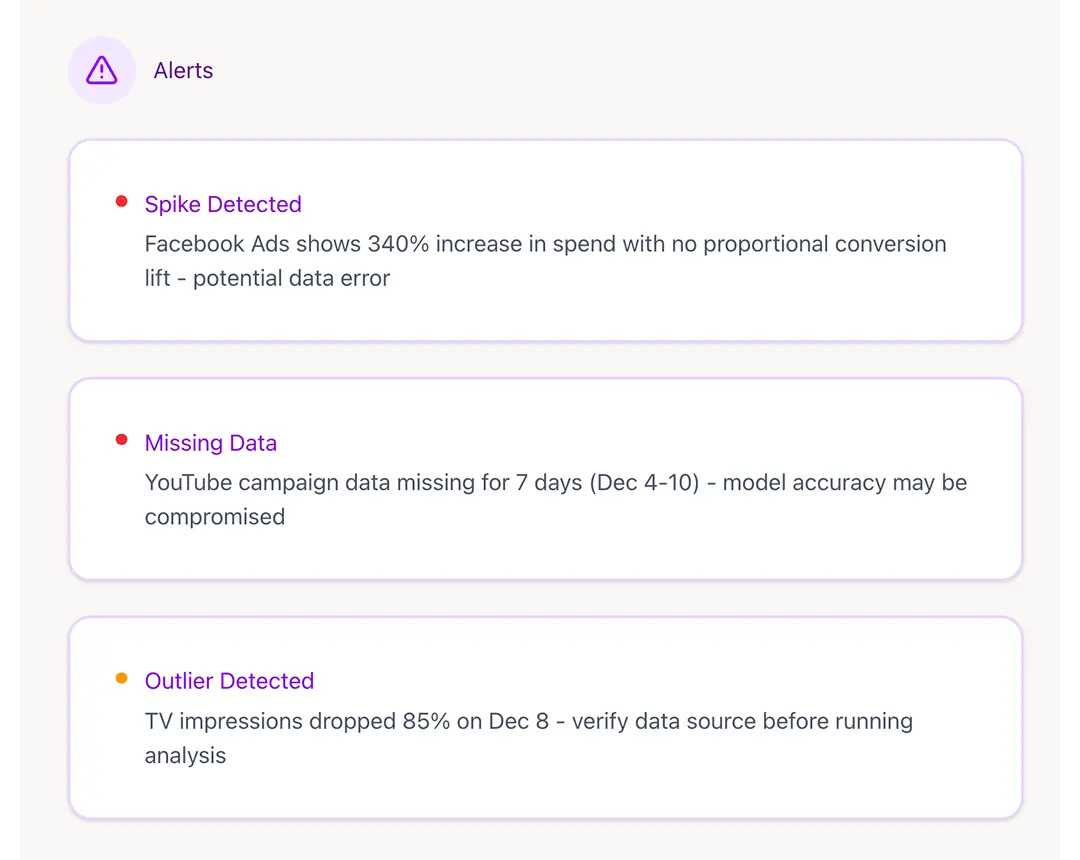Click the Alerts section heading
Image resolution: width=1080 pixels, height=860 pixels.
(183, 70)
